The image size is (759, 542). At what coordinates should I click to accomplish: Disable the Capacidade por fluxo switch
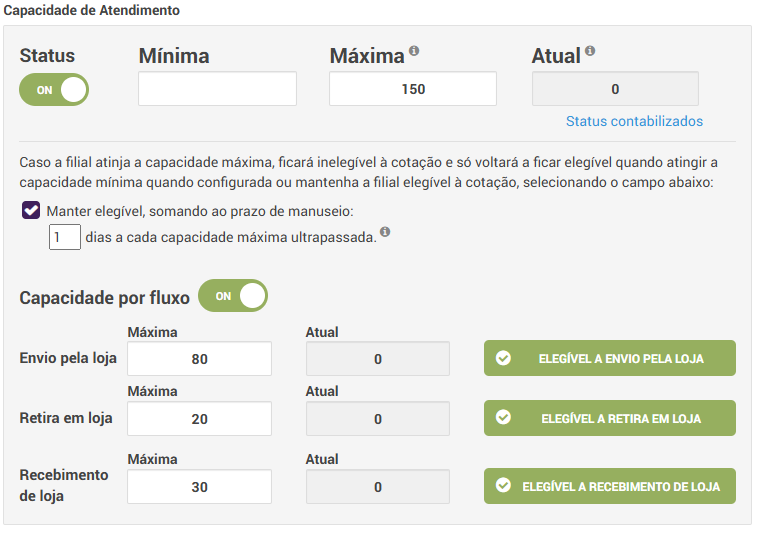click(x=233, y=296)
